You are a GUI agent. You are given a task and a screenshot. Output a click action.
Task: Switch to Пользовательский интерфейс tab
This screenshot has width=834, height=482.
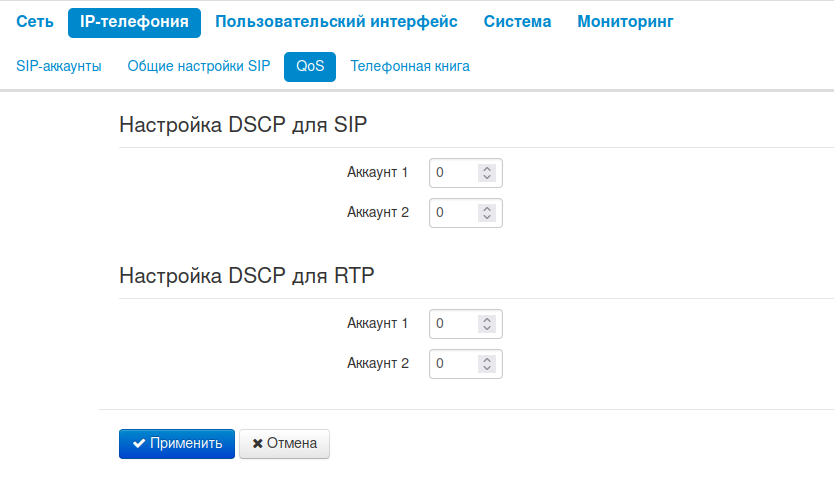(x=336, y=21)
